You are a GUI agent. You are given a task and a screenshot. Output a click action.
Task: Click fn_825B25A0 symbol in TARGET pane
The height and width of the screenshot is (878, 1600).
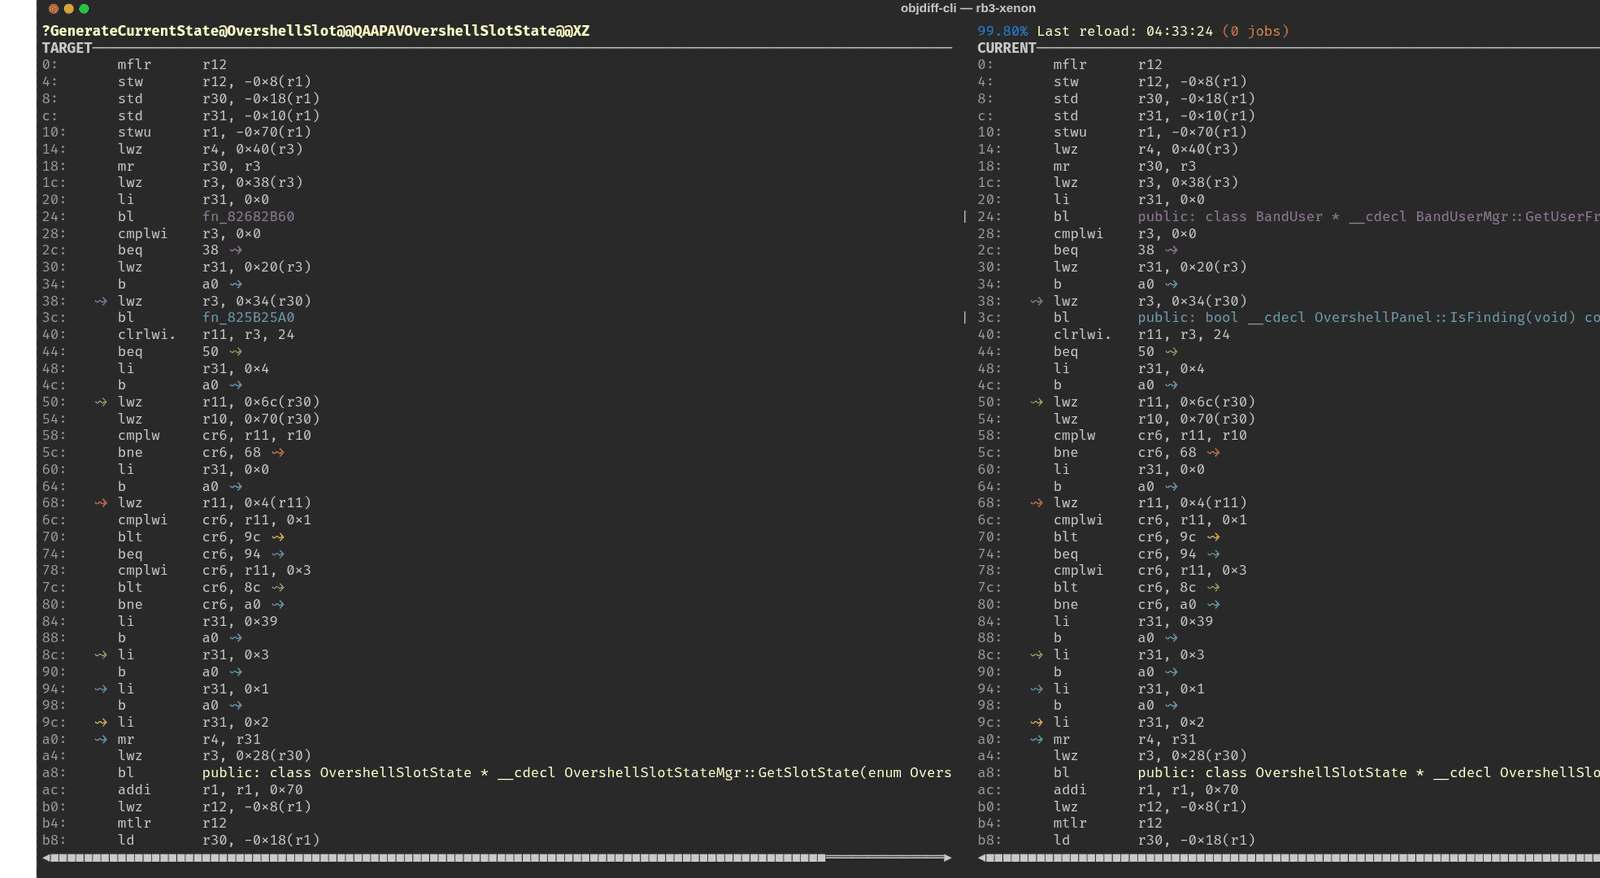tap(248, 317)
